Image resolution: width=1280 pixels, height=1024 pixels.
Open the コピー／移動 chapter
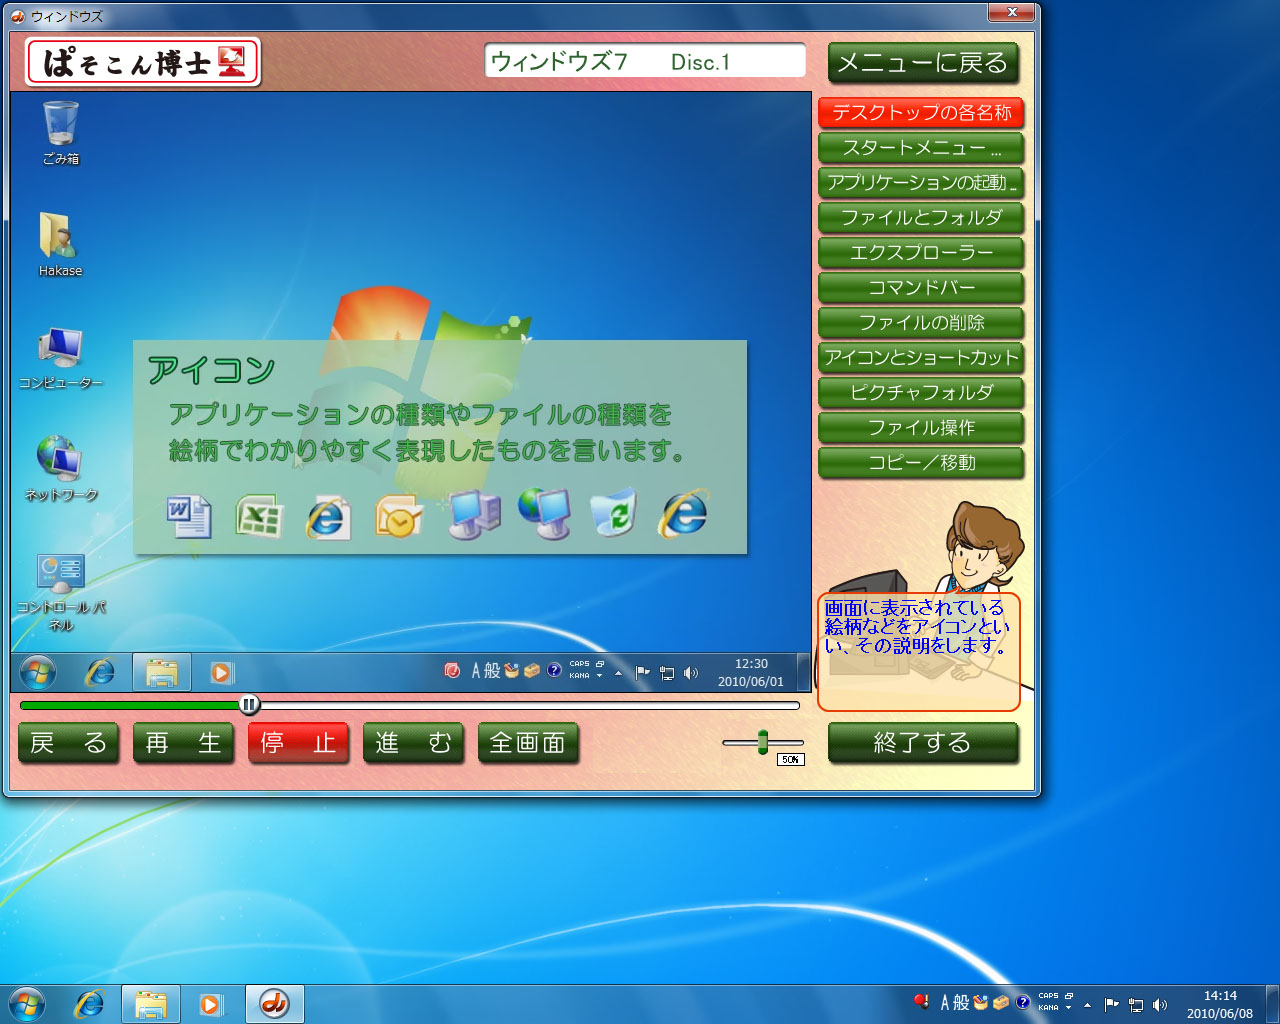click(x=921, y=463)
